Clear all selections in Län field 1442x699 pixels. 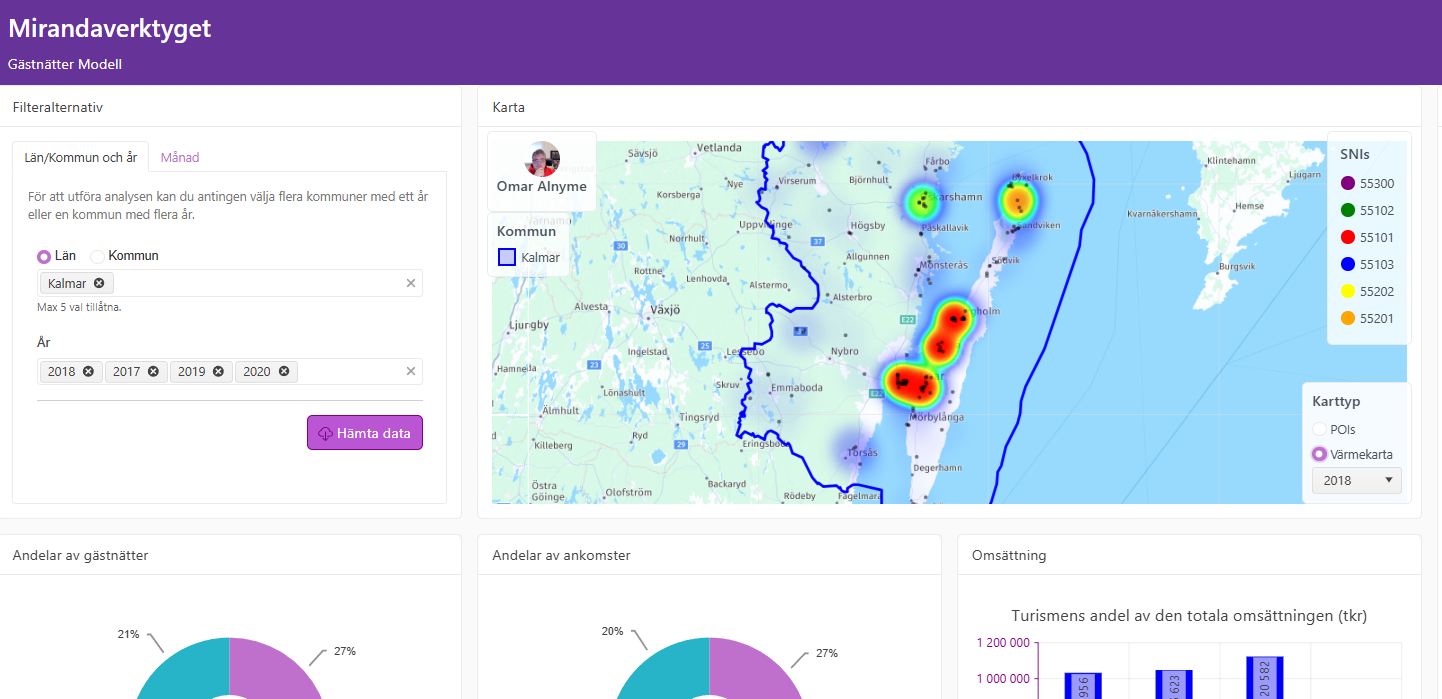(x=410, y=283)
